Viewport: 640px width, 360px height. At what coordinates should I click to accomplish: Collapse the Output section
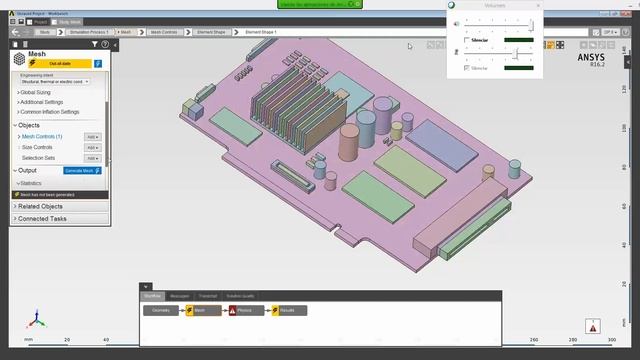pyautogui.click(x=25, y=171)
